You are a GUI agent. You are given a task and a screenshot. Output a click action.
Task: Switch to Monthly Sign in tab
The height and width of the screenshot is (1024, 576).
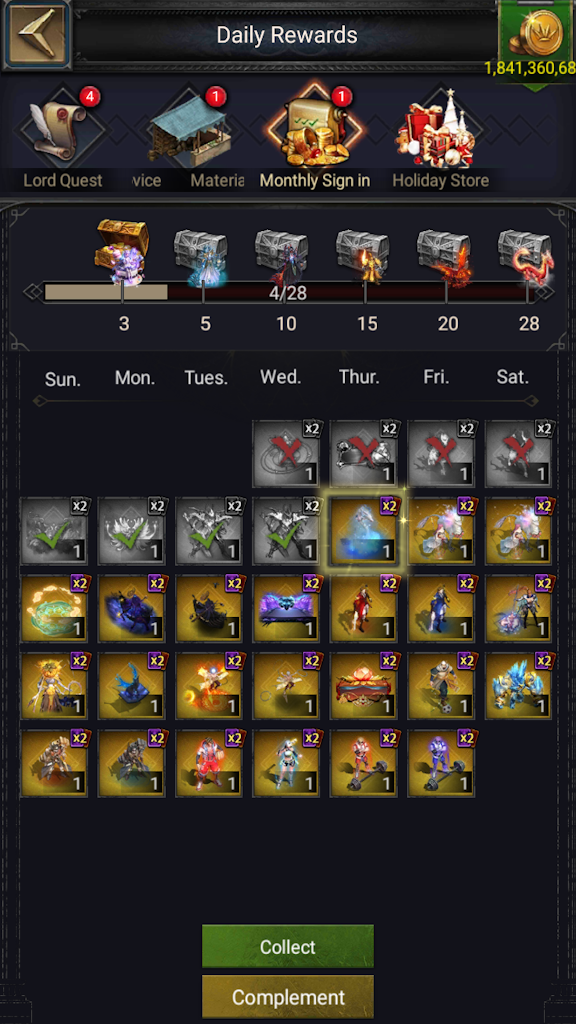coord(315,180)
